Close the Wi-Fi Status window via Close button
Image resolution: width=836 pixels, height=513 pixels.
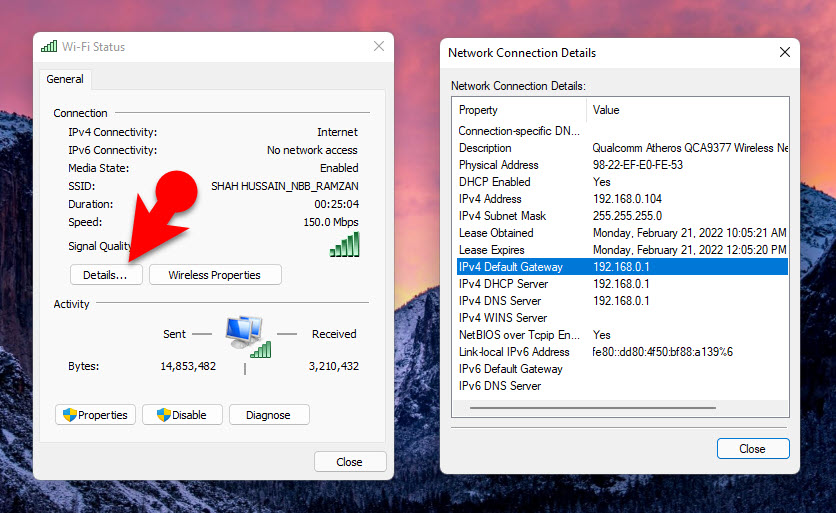point(350,462)
